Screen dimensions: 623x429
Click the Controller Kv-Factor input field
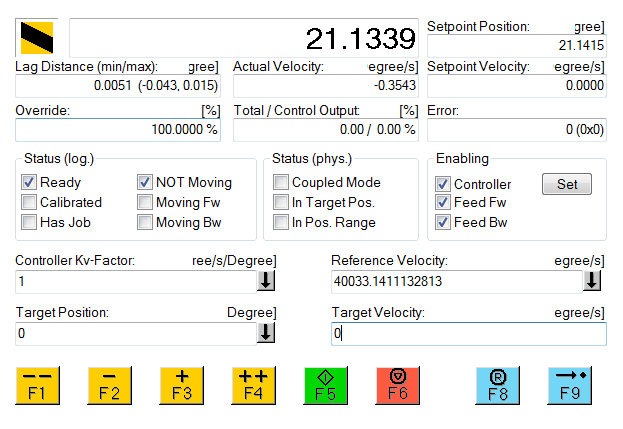point(134,282)
